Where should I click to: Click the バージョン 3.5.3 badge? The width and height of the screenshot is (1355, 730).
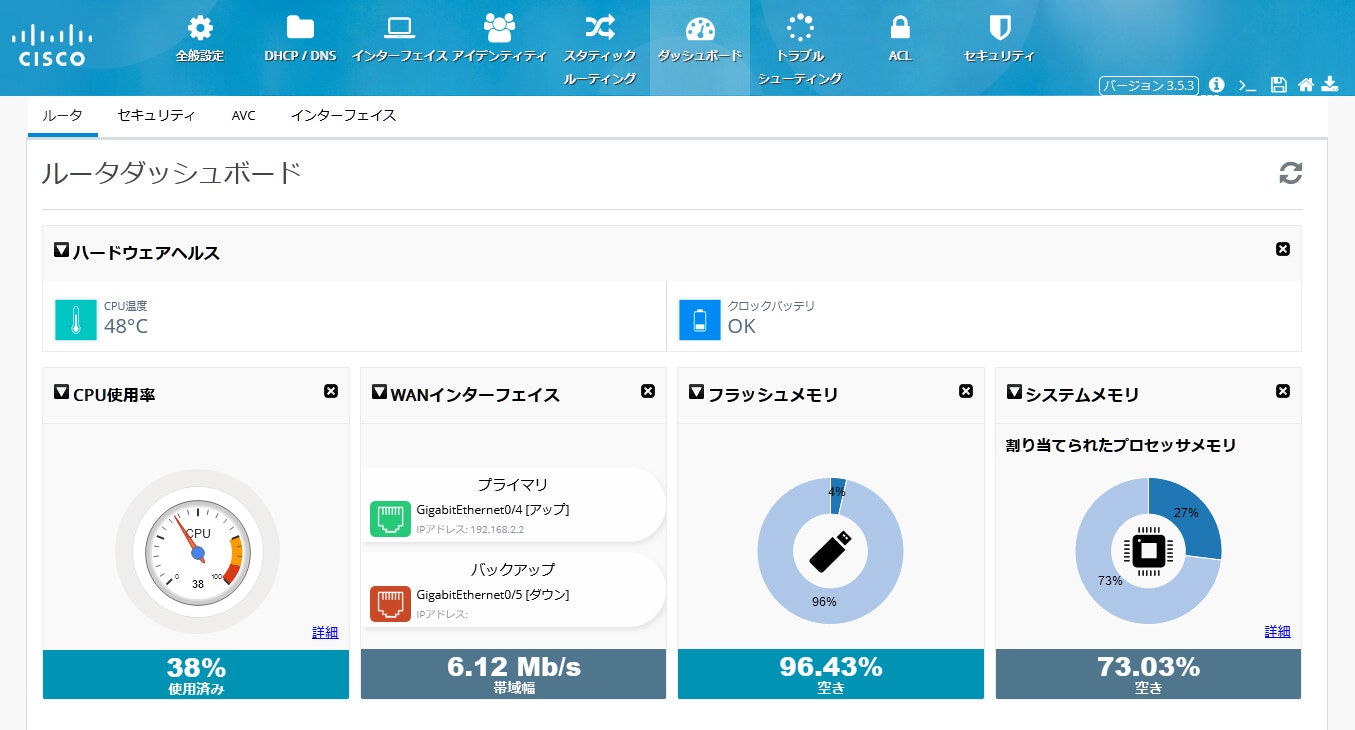(x=1149, y=85)
